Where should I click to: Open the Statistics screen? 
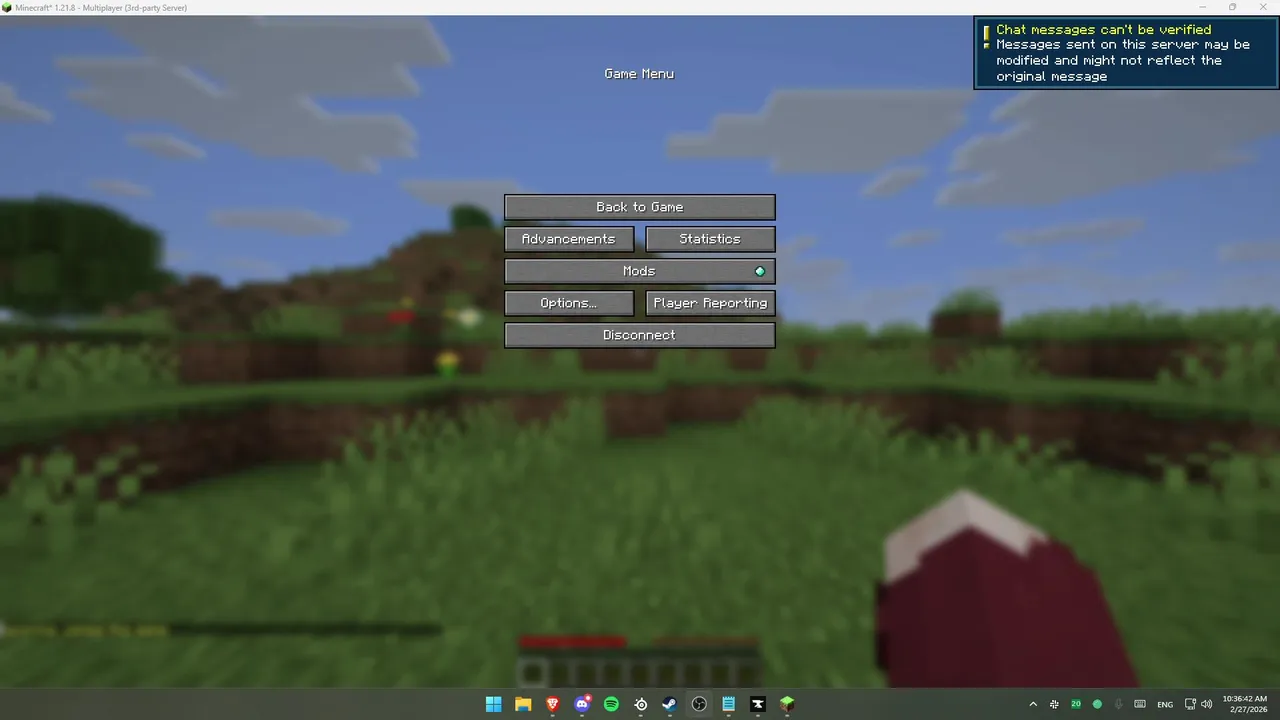click(710, 239)
